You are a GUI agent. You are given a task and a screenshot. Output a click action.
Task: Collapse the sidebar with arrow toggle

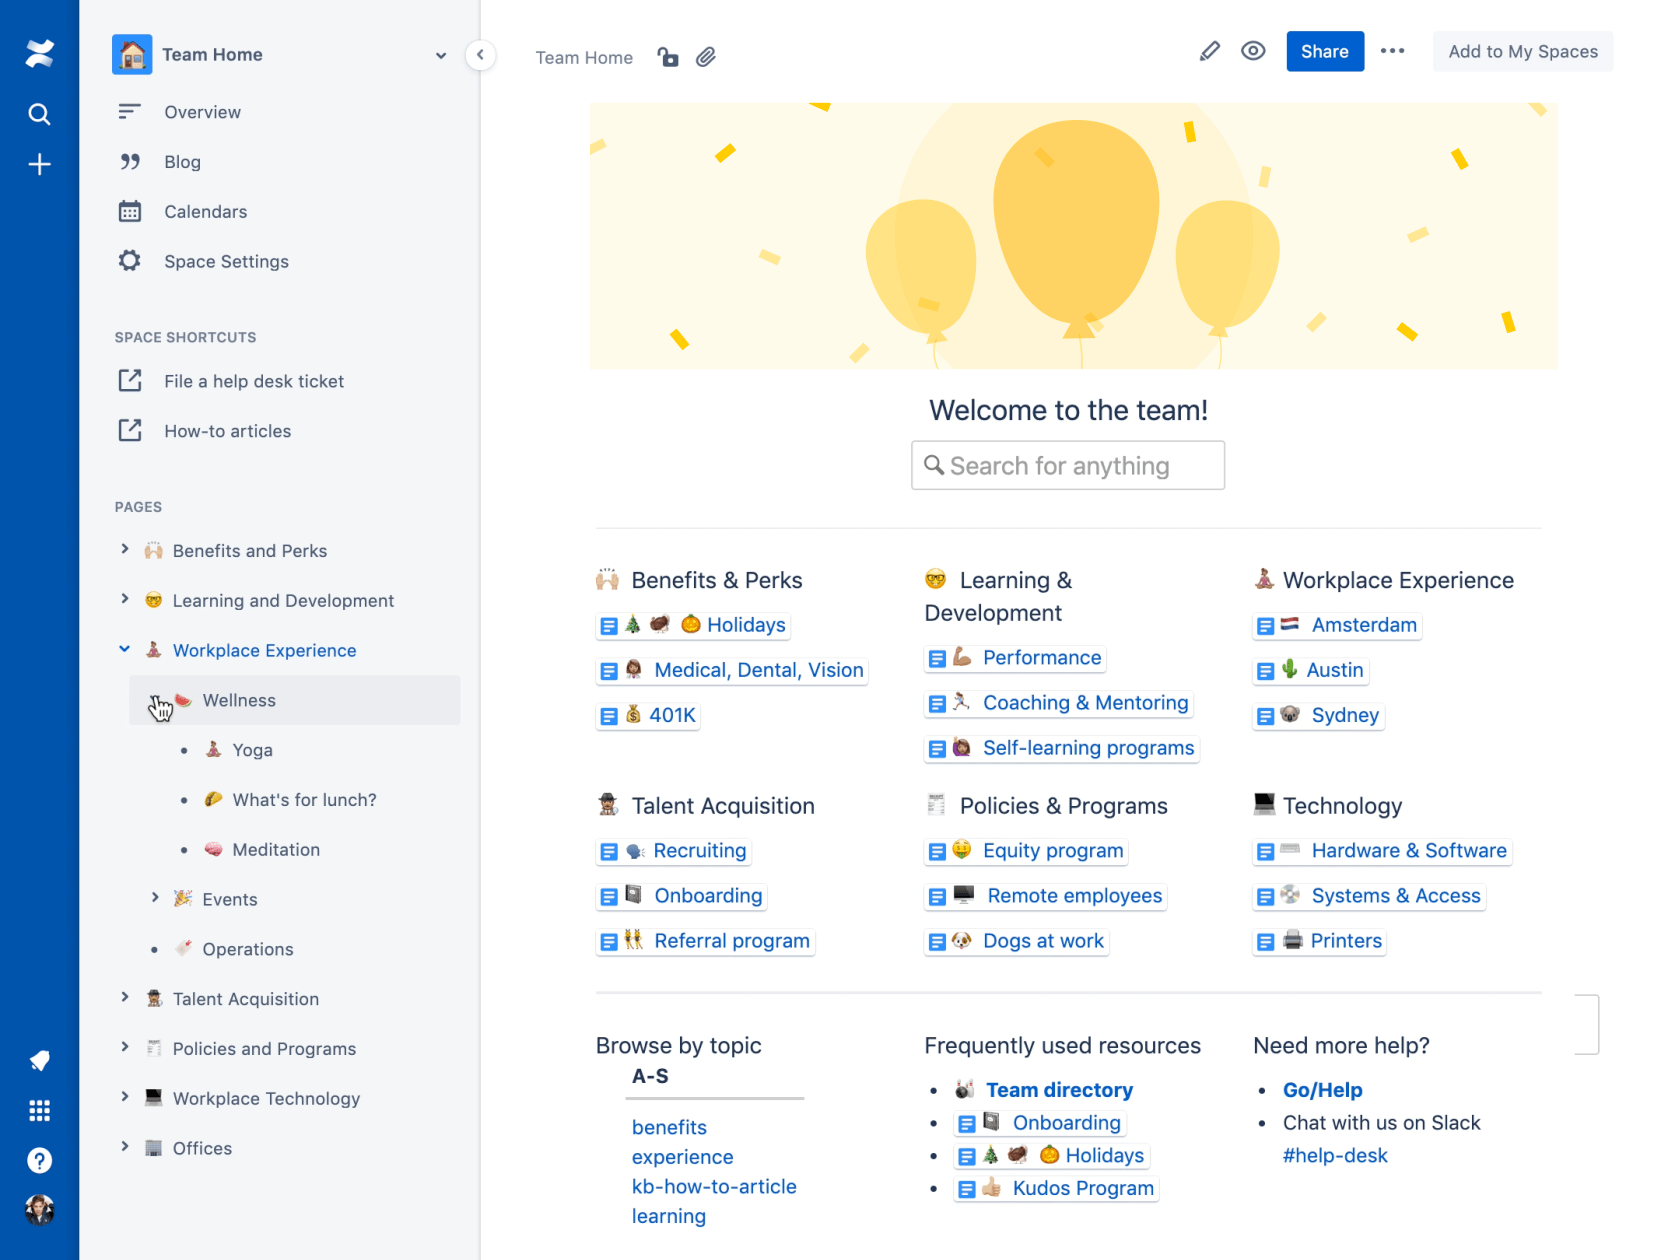click(x=480, y=55)
